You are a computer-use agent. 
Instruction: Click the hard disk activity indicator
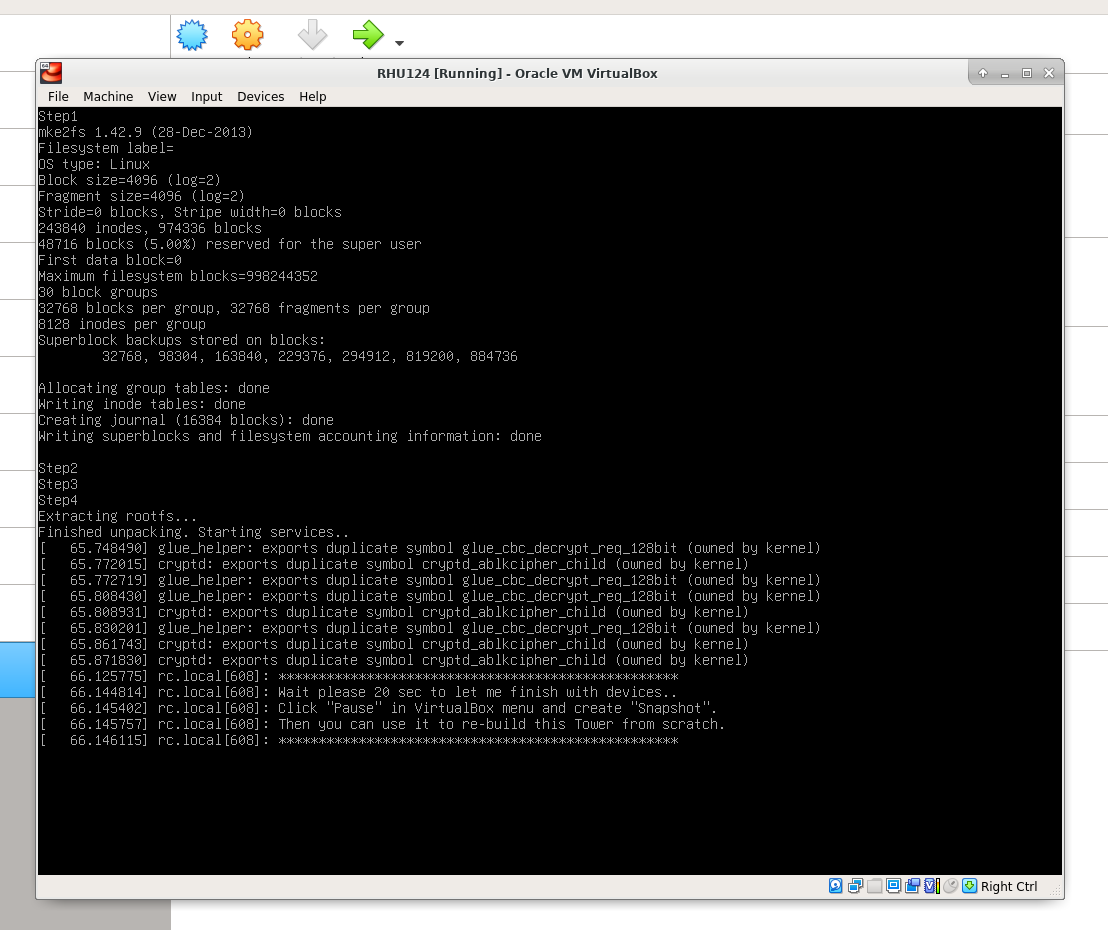click(x=835, y=886)
